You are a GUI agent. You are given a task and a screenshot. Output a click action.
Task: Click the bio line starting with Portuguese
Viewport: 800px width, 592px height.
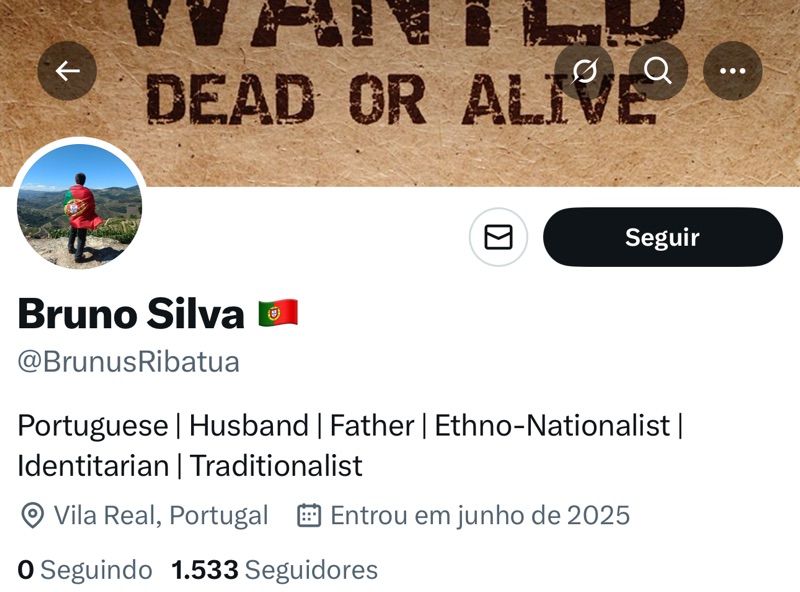pyautogui.click(x=351, y=425)
